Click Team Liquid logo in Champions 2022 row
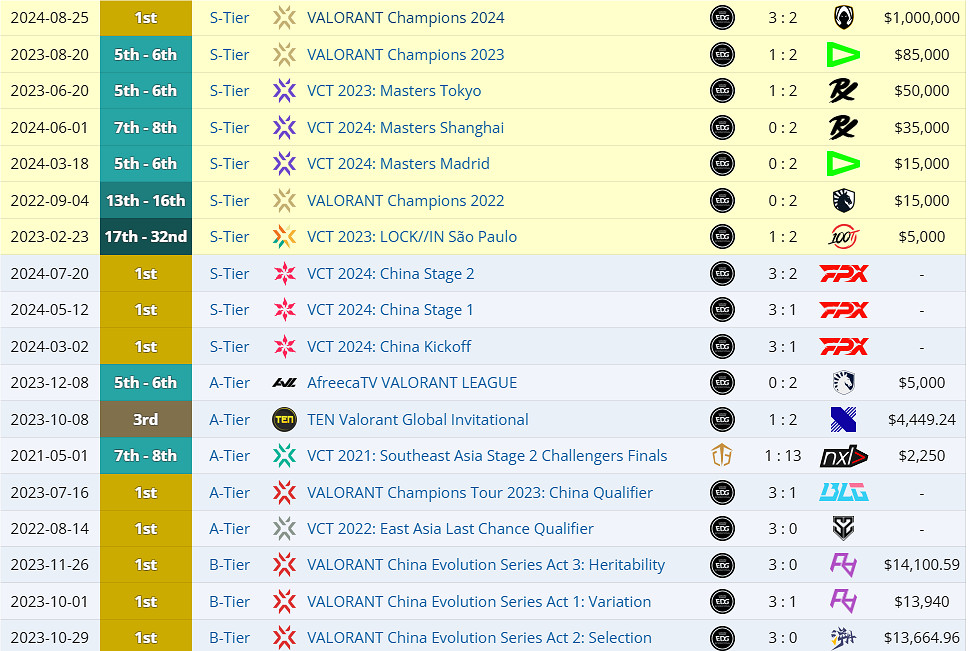The image size is (970, 651). pyautogui.click(x=843, y=201)
